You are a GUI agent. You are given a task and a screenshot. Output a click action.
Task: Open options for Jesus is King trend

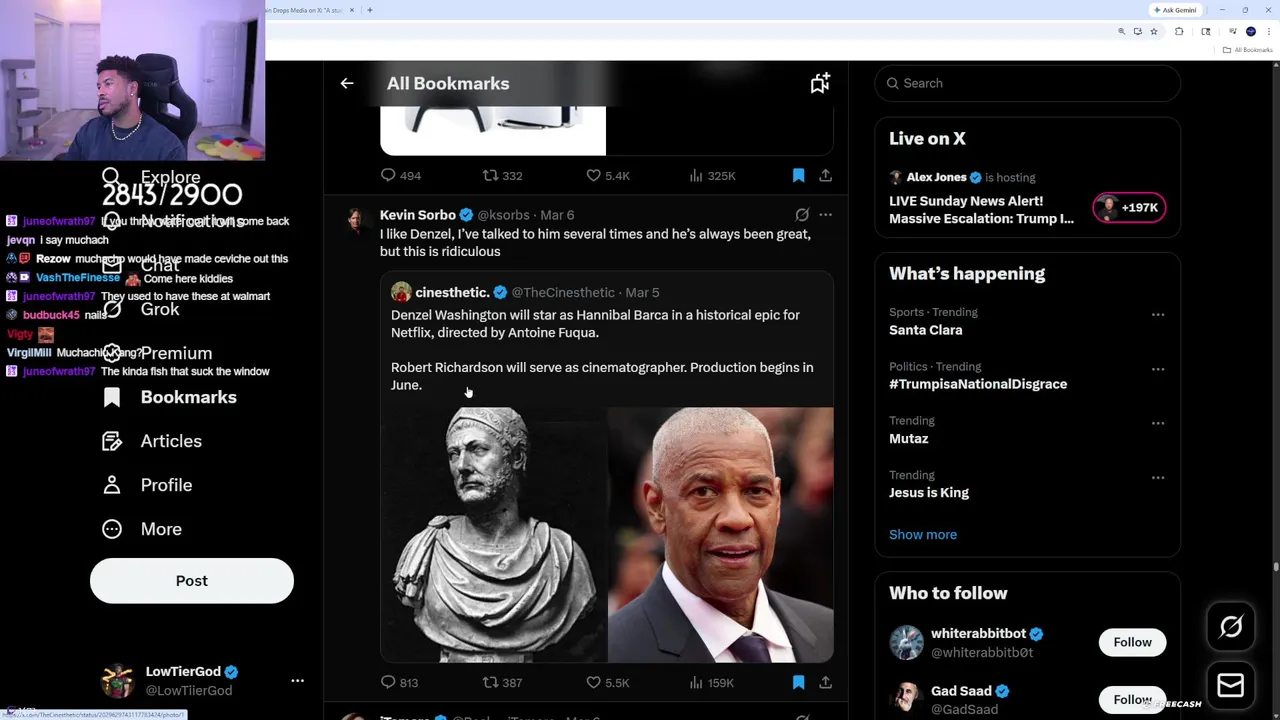pyautogui.click(x=1158, y=478)
